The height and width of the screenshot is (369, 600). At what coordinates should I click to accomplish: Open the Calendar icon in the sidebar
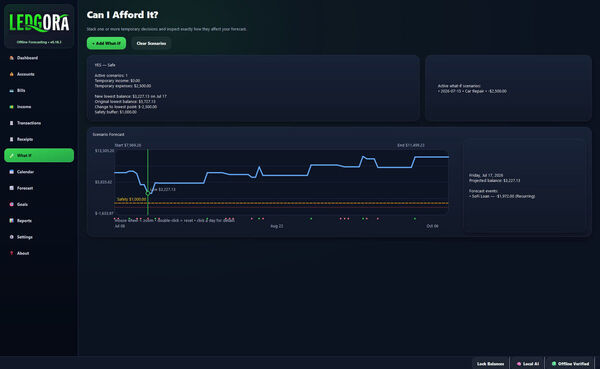[11, 172]
